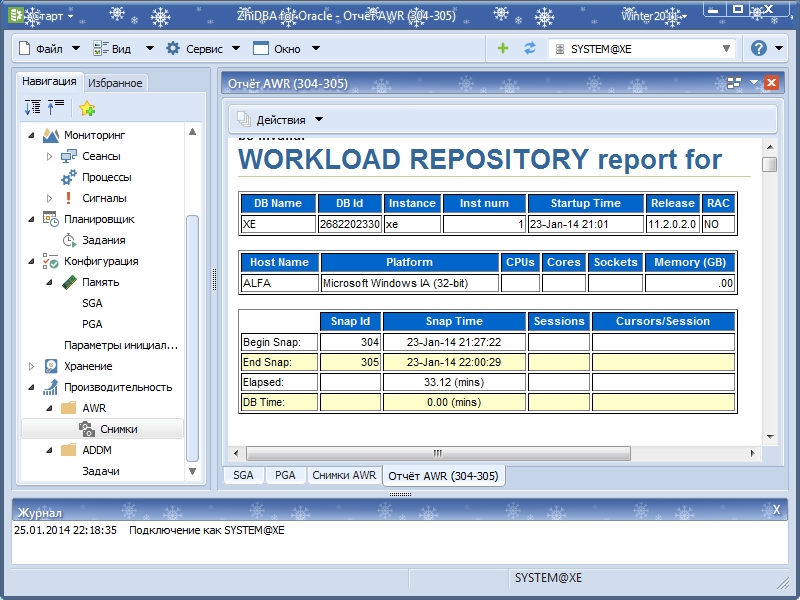Click the Хранение storage icon
The image size is (800, 600).
point(51,366)
